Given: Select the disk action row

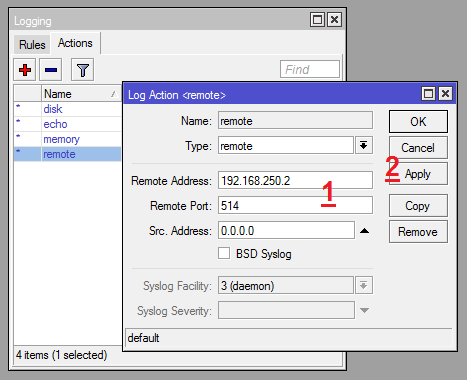Looking at the screenshot, I should coord(67,109).
